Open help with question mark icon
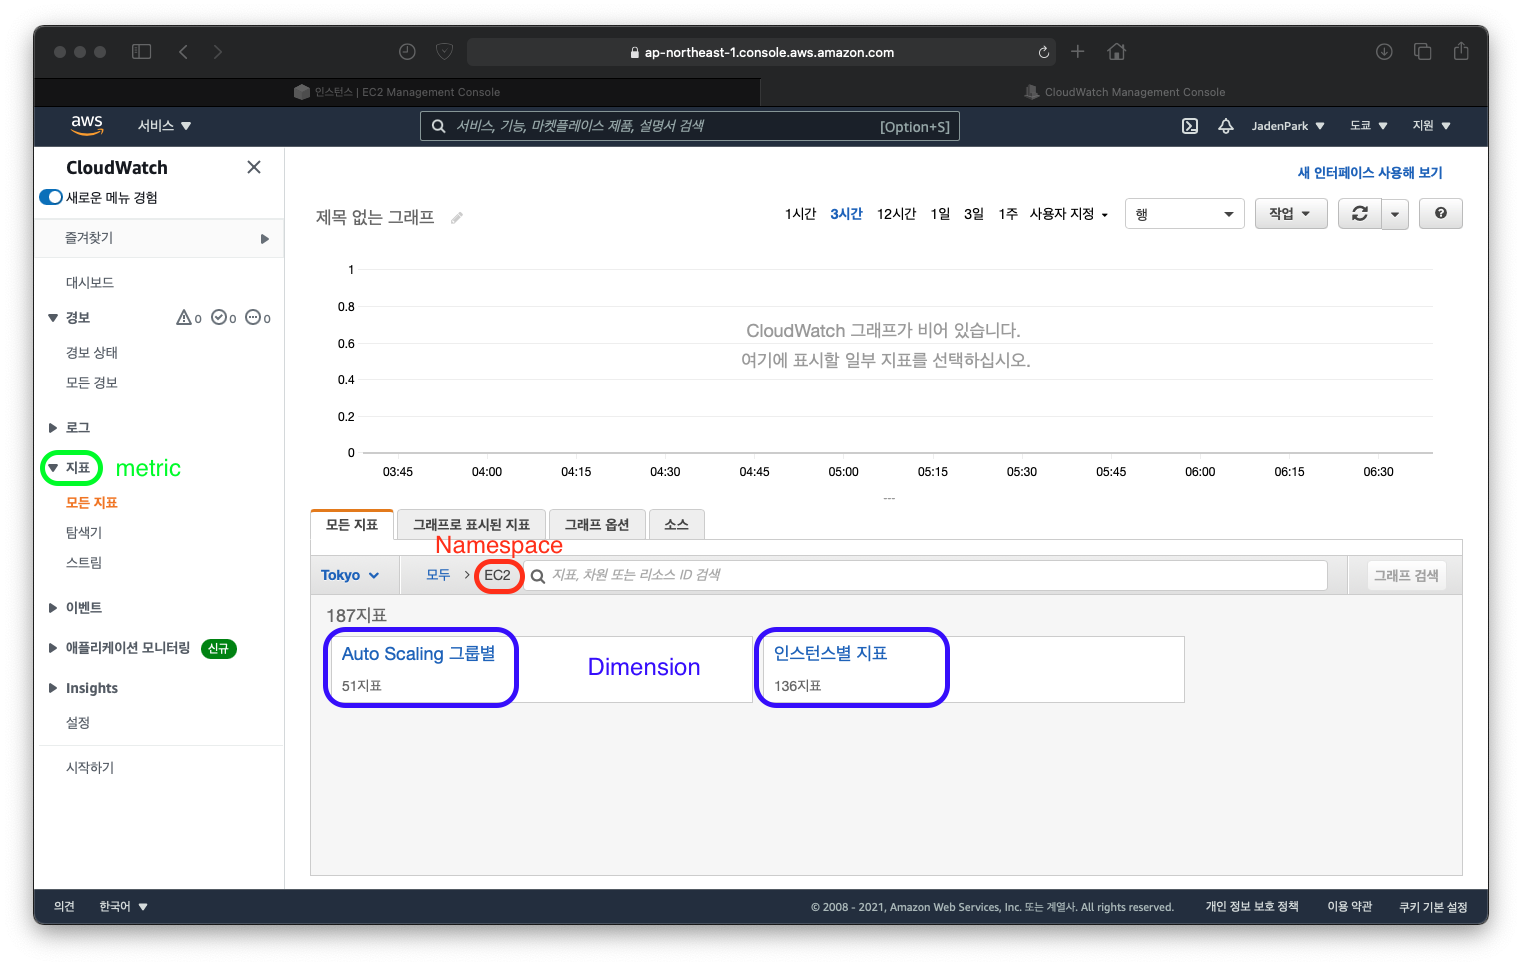The height and width of the screenshot is (966, 1522). pos(1441,214)
